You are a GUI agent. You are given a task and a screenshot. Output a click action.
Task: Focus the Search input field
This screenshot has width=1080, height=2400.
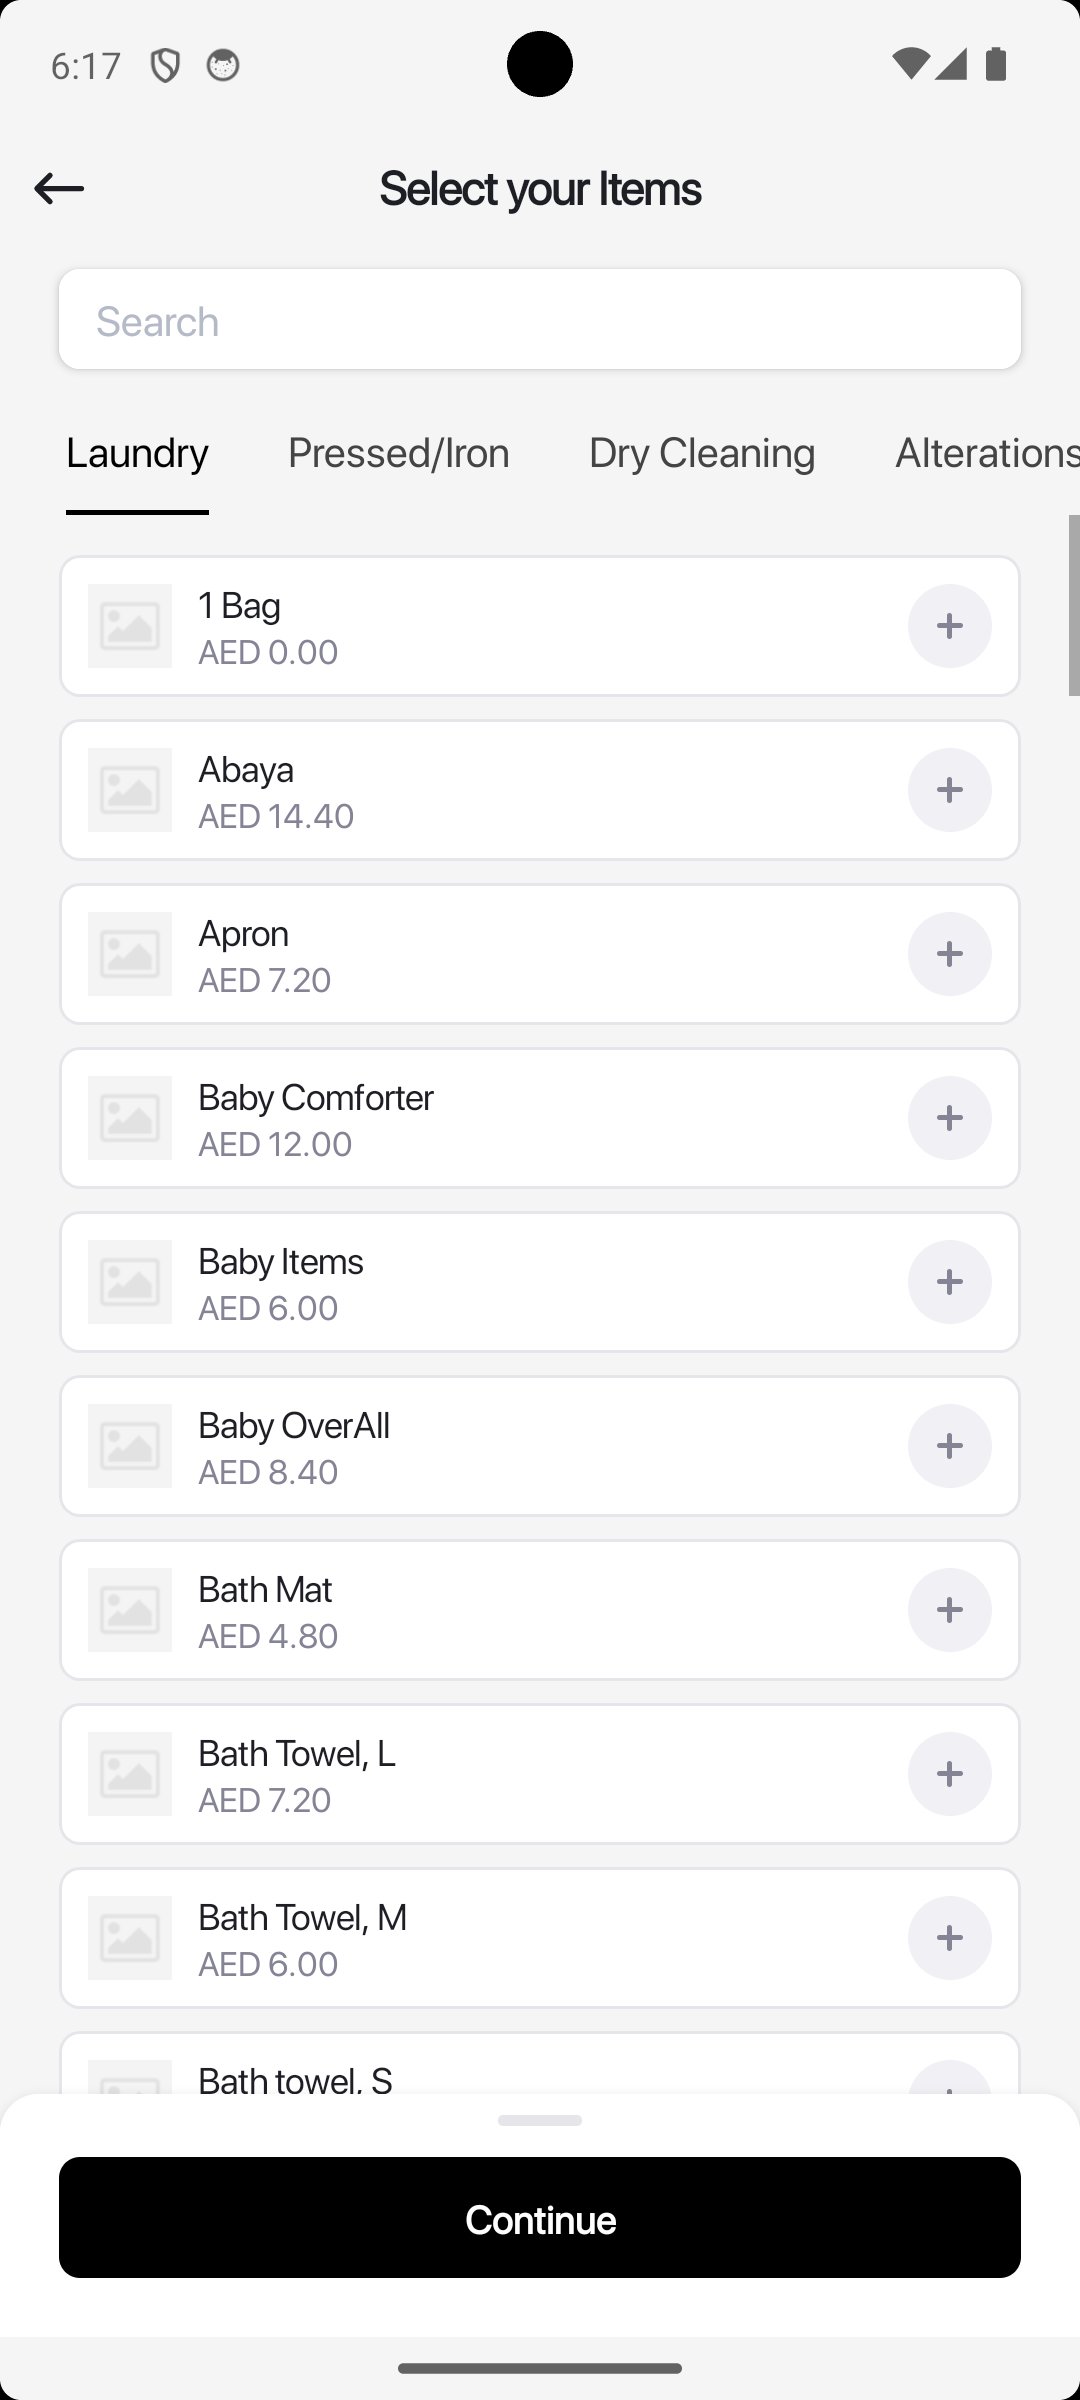pyautogui.click(x=540, y=320)
